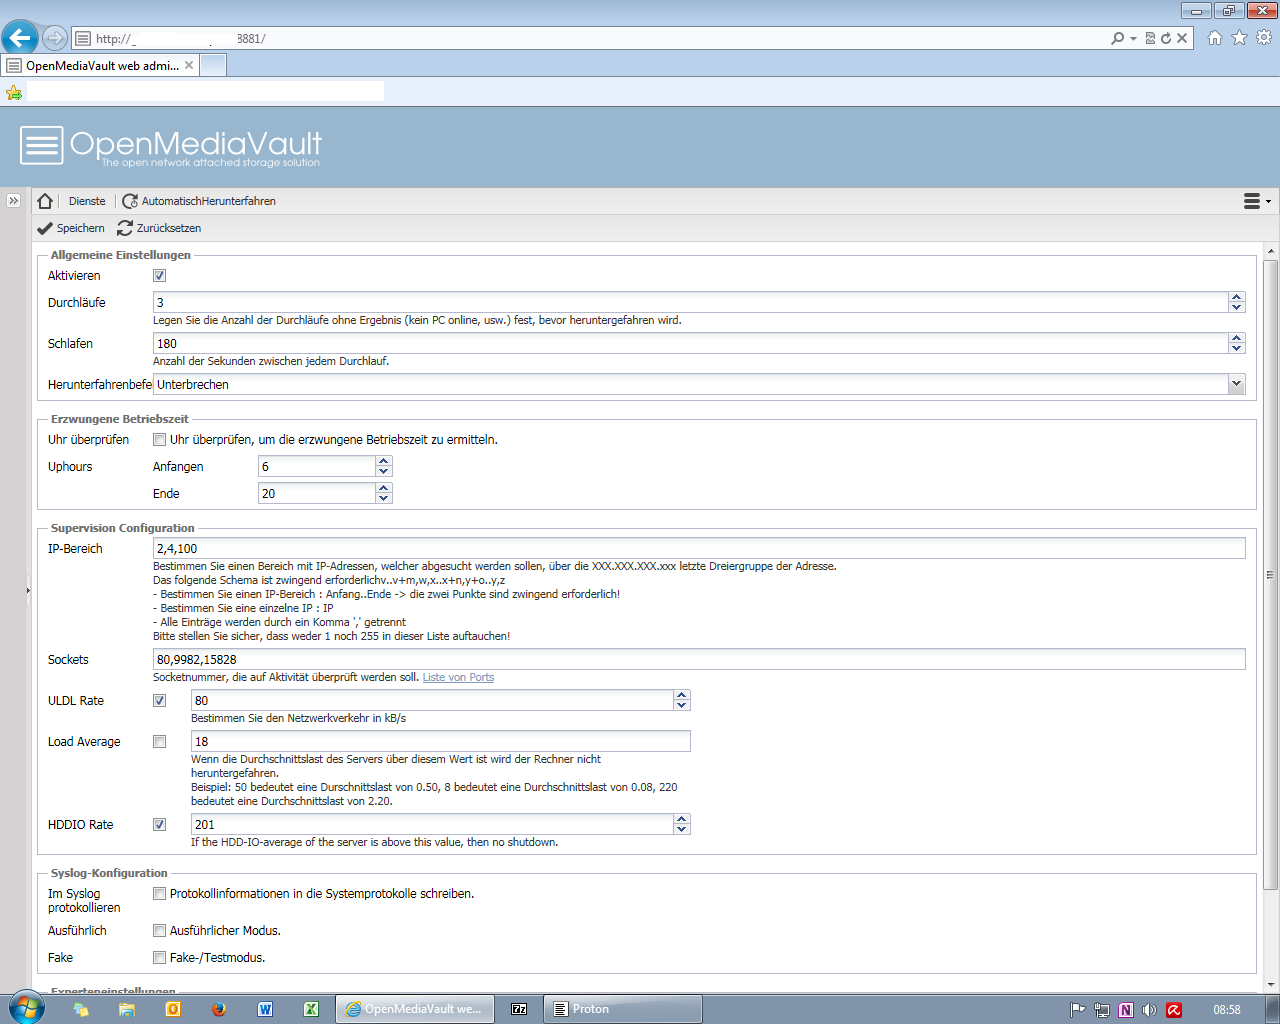Viewport: 1280px width, 1024px height.
Task: Click the network tray icon
Action: 1101,1010
